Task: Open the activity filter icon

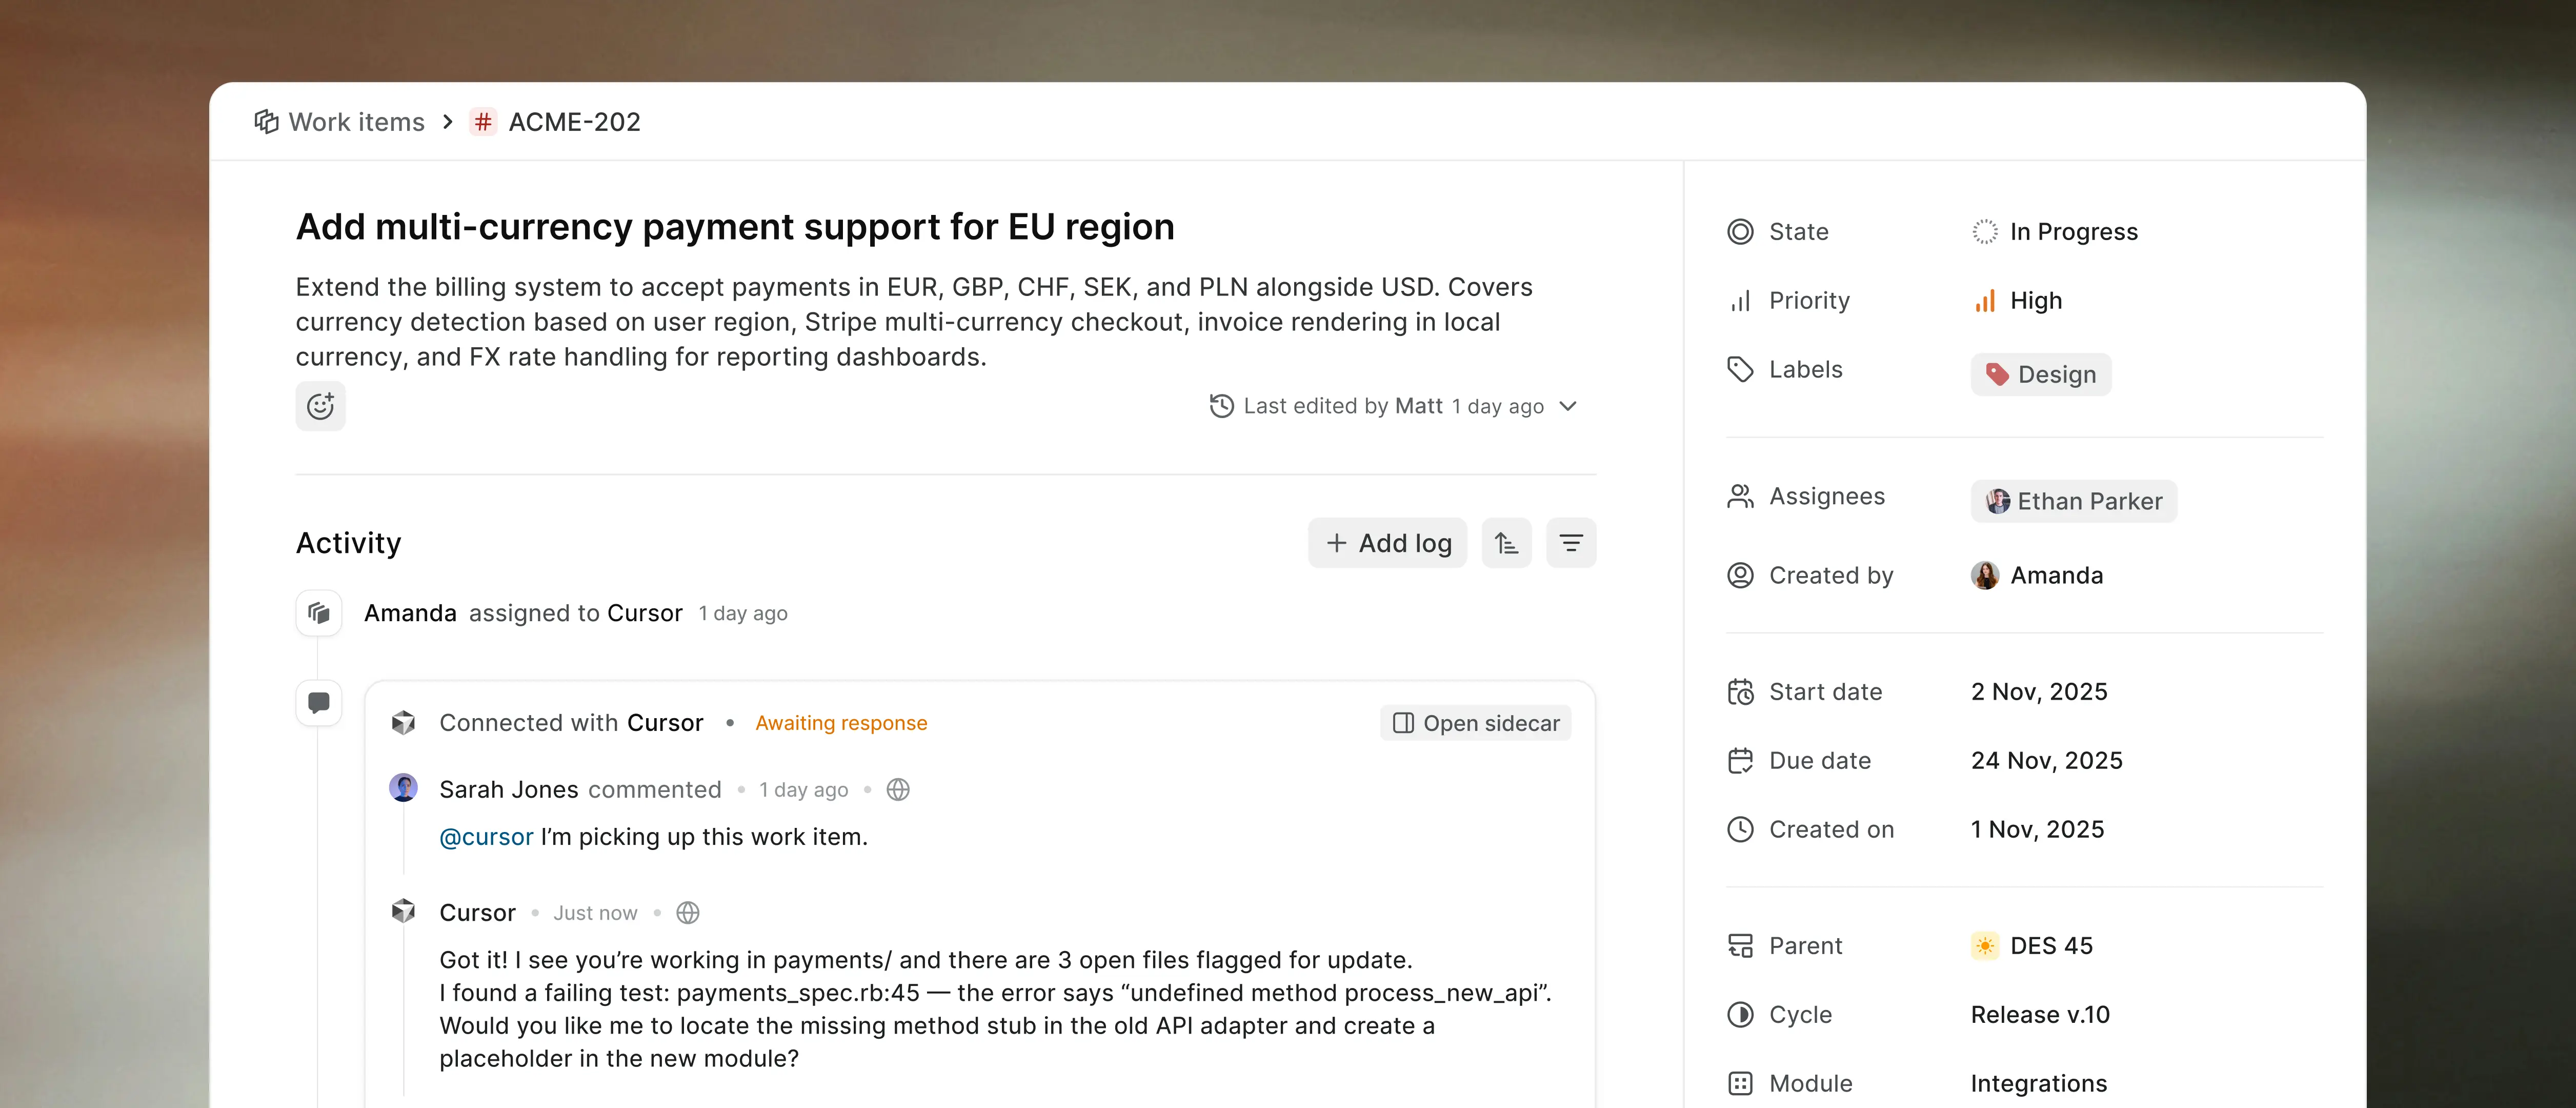Action: (x=1571, y=543)
